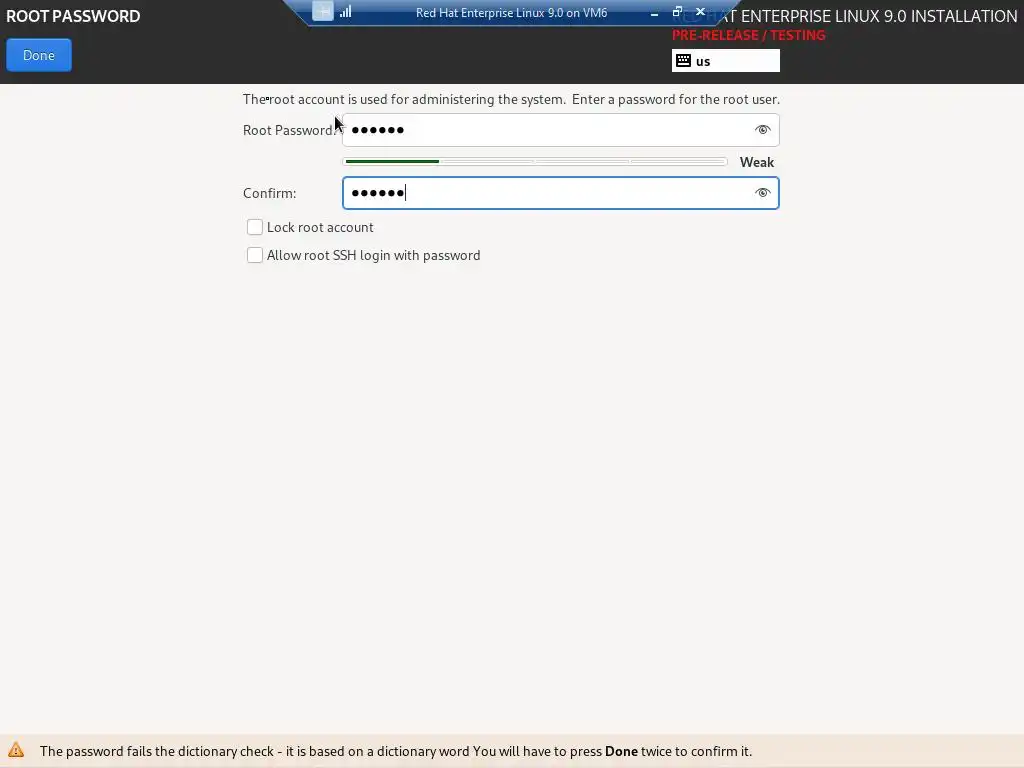
Task: Restore down the VM6 remote session window
Action: tap(677, 12)
